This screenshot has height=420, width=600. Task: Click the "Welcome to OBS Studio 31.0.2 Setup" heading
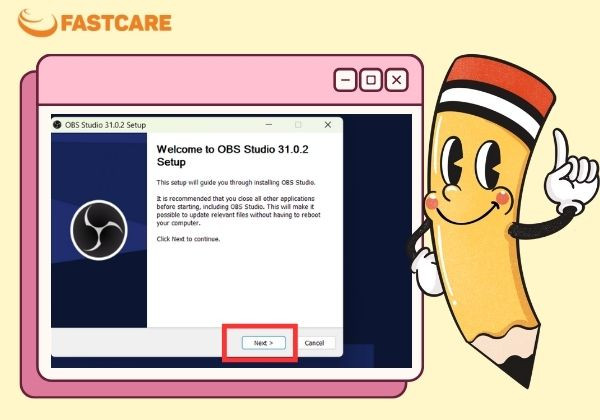(232, 155)
